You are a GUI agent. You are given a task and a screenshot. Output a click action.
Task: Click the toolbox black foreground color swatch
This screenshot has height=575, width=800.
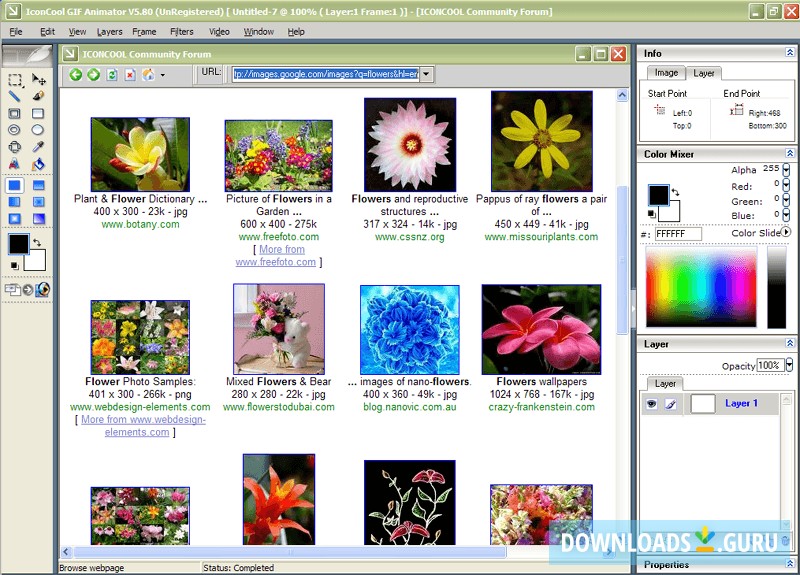coord(19,244)
